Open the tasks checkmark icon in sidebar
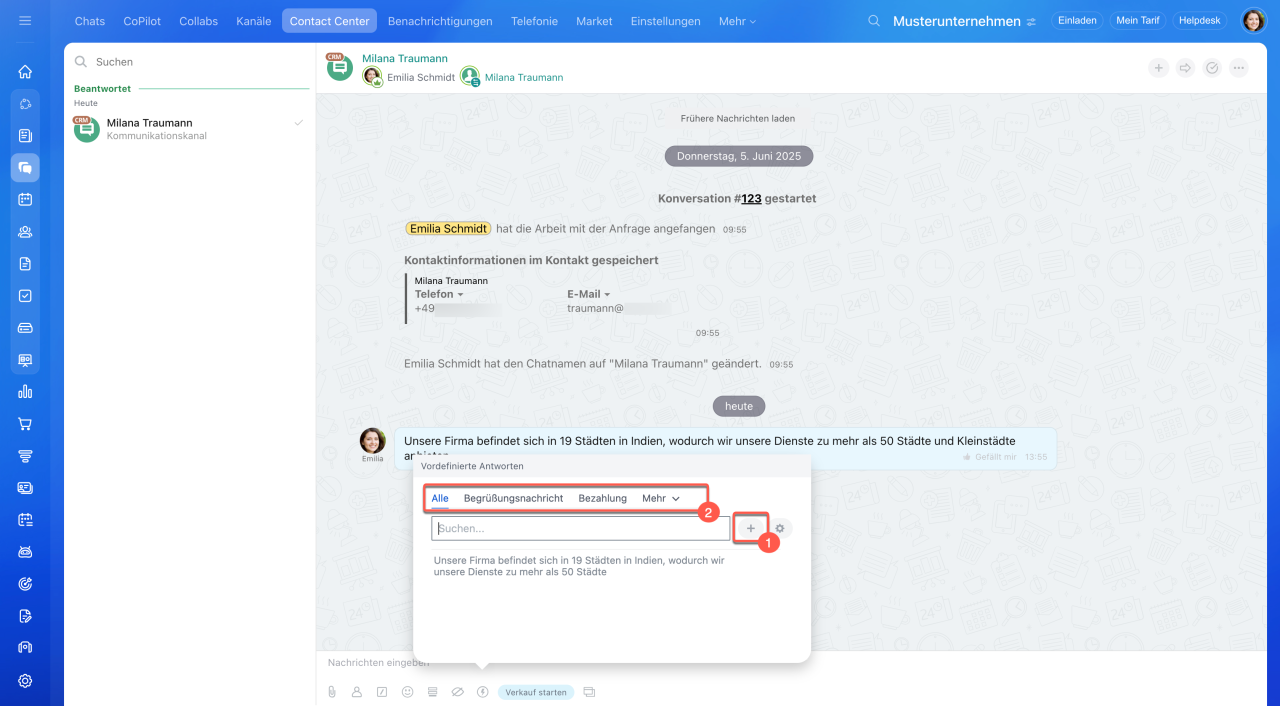Screen dimensions: 1280x706 (x=25, y=296)
